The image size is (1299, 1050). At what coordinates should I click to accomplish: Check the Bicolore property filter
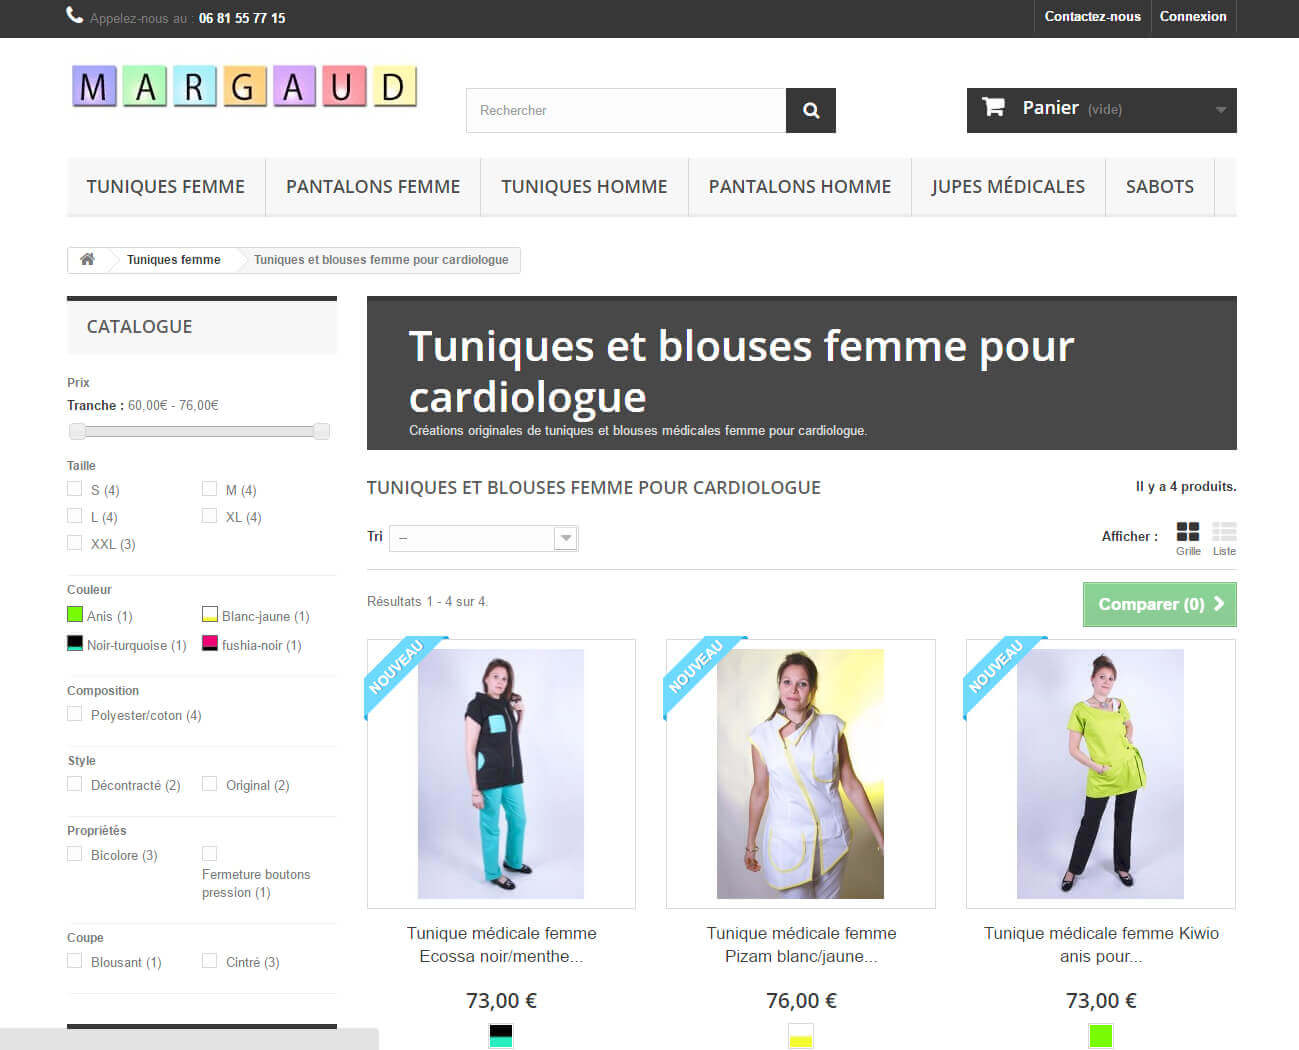75,854
